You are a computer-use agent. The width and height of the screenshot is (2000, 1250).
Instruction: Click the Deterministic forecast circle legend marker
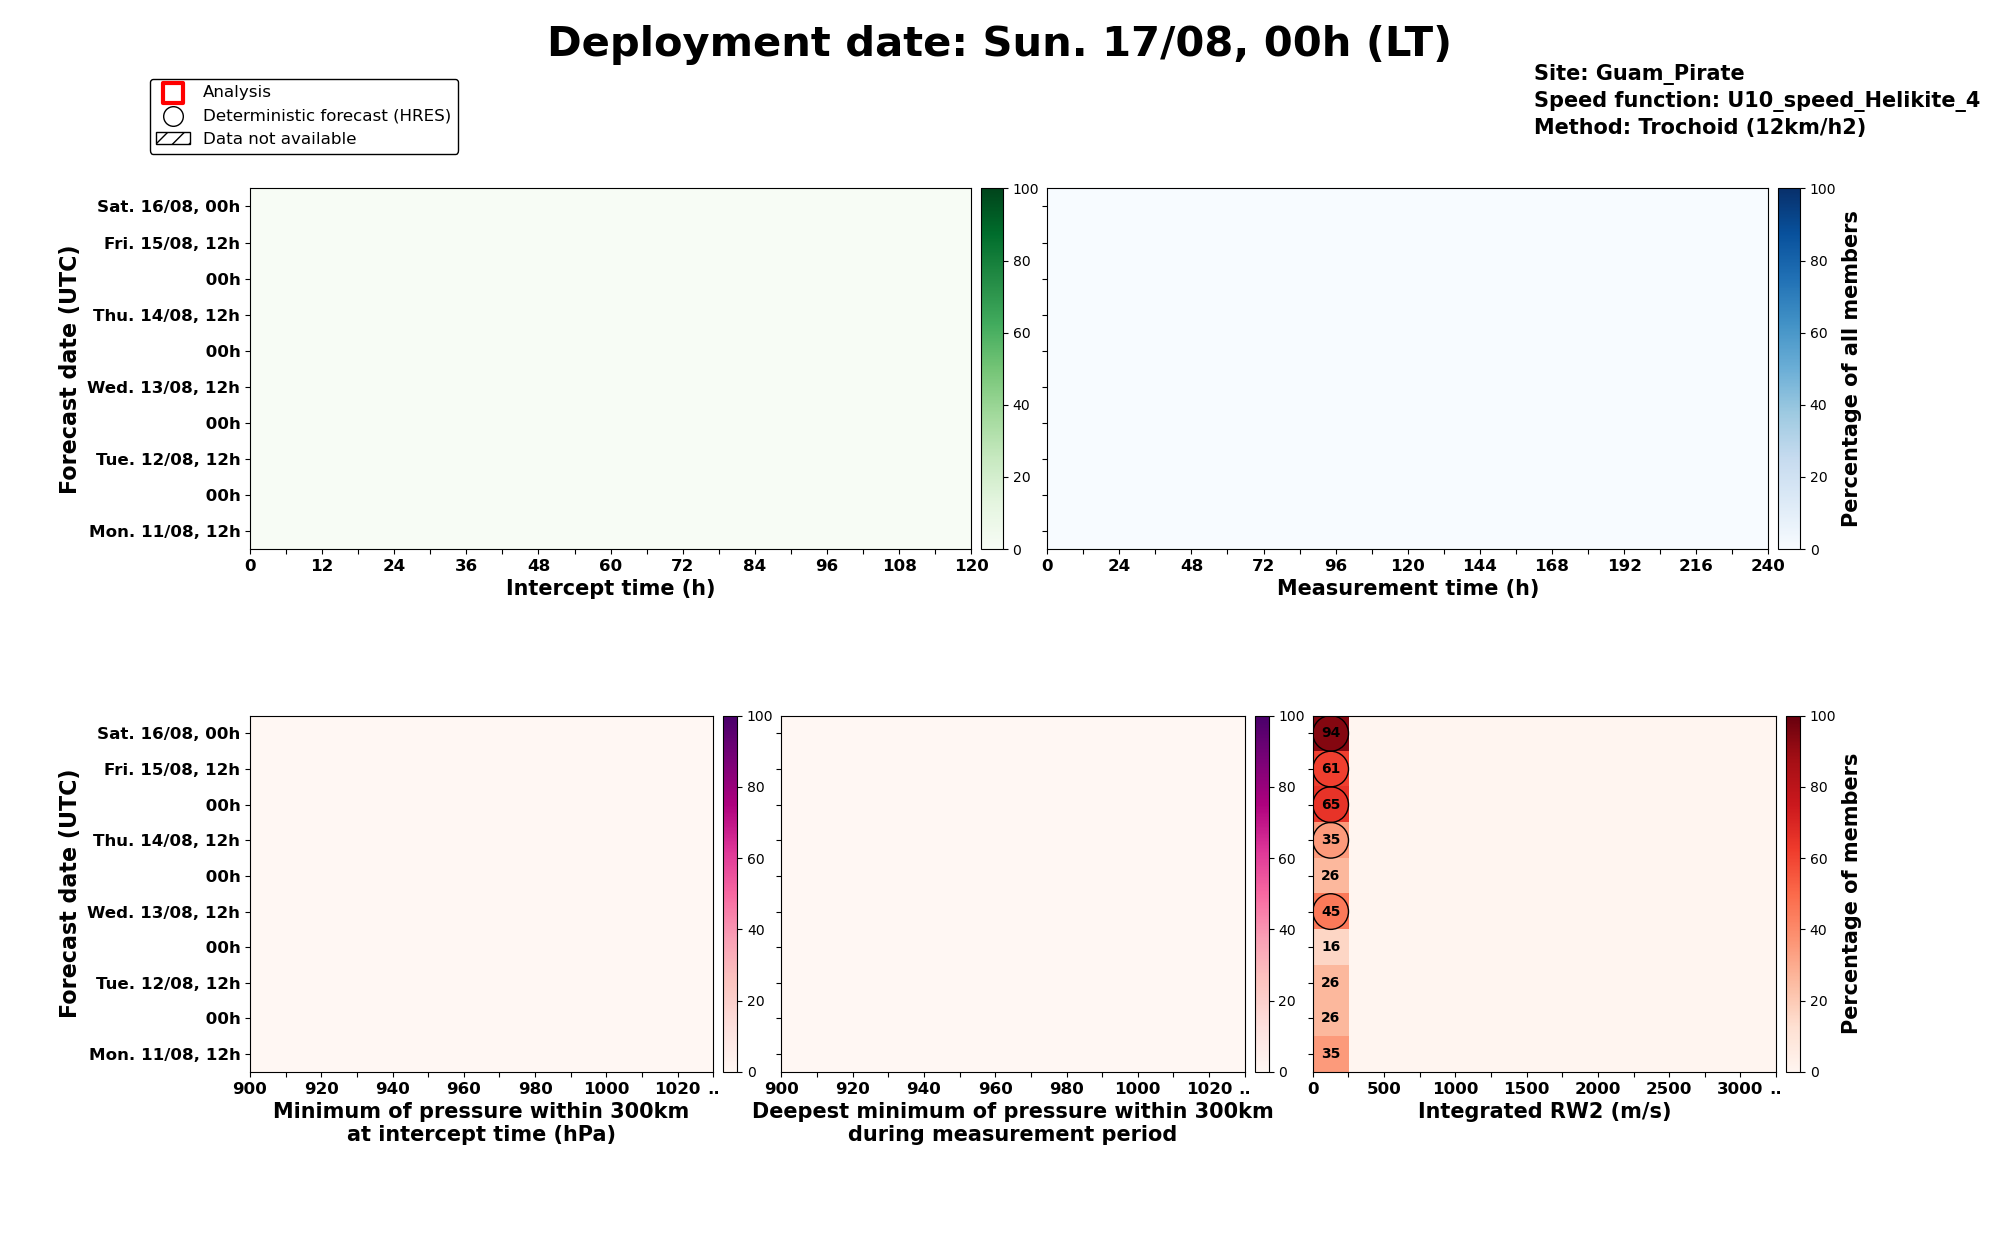click(x=173, y=116)
